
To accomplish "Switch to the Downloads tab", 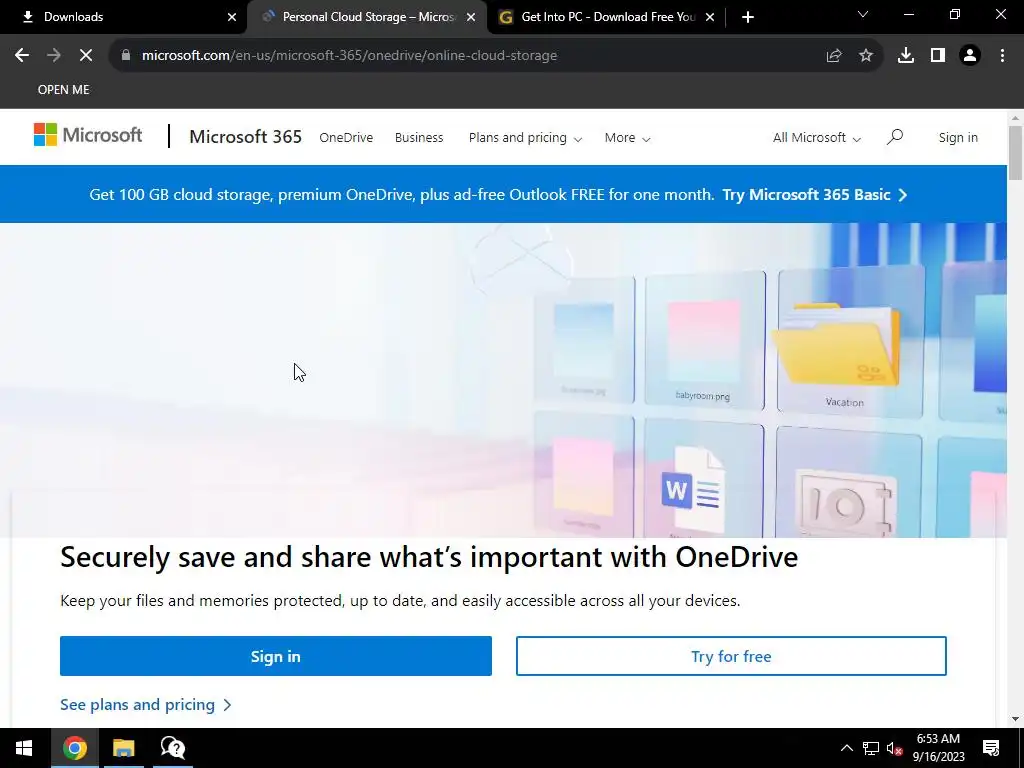I will point(124,18).
